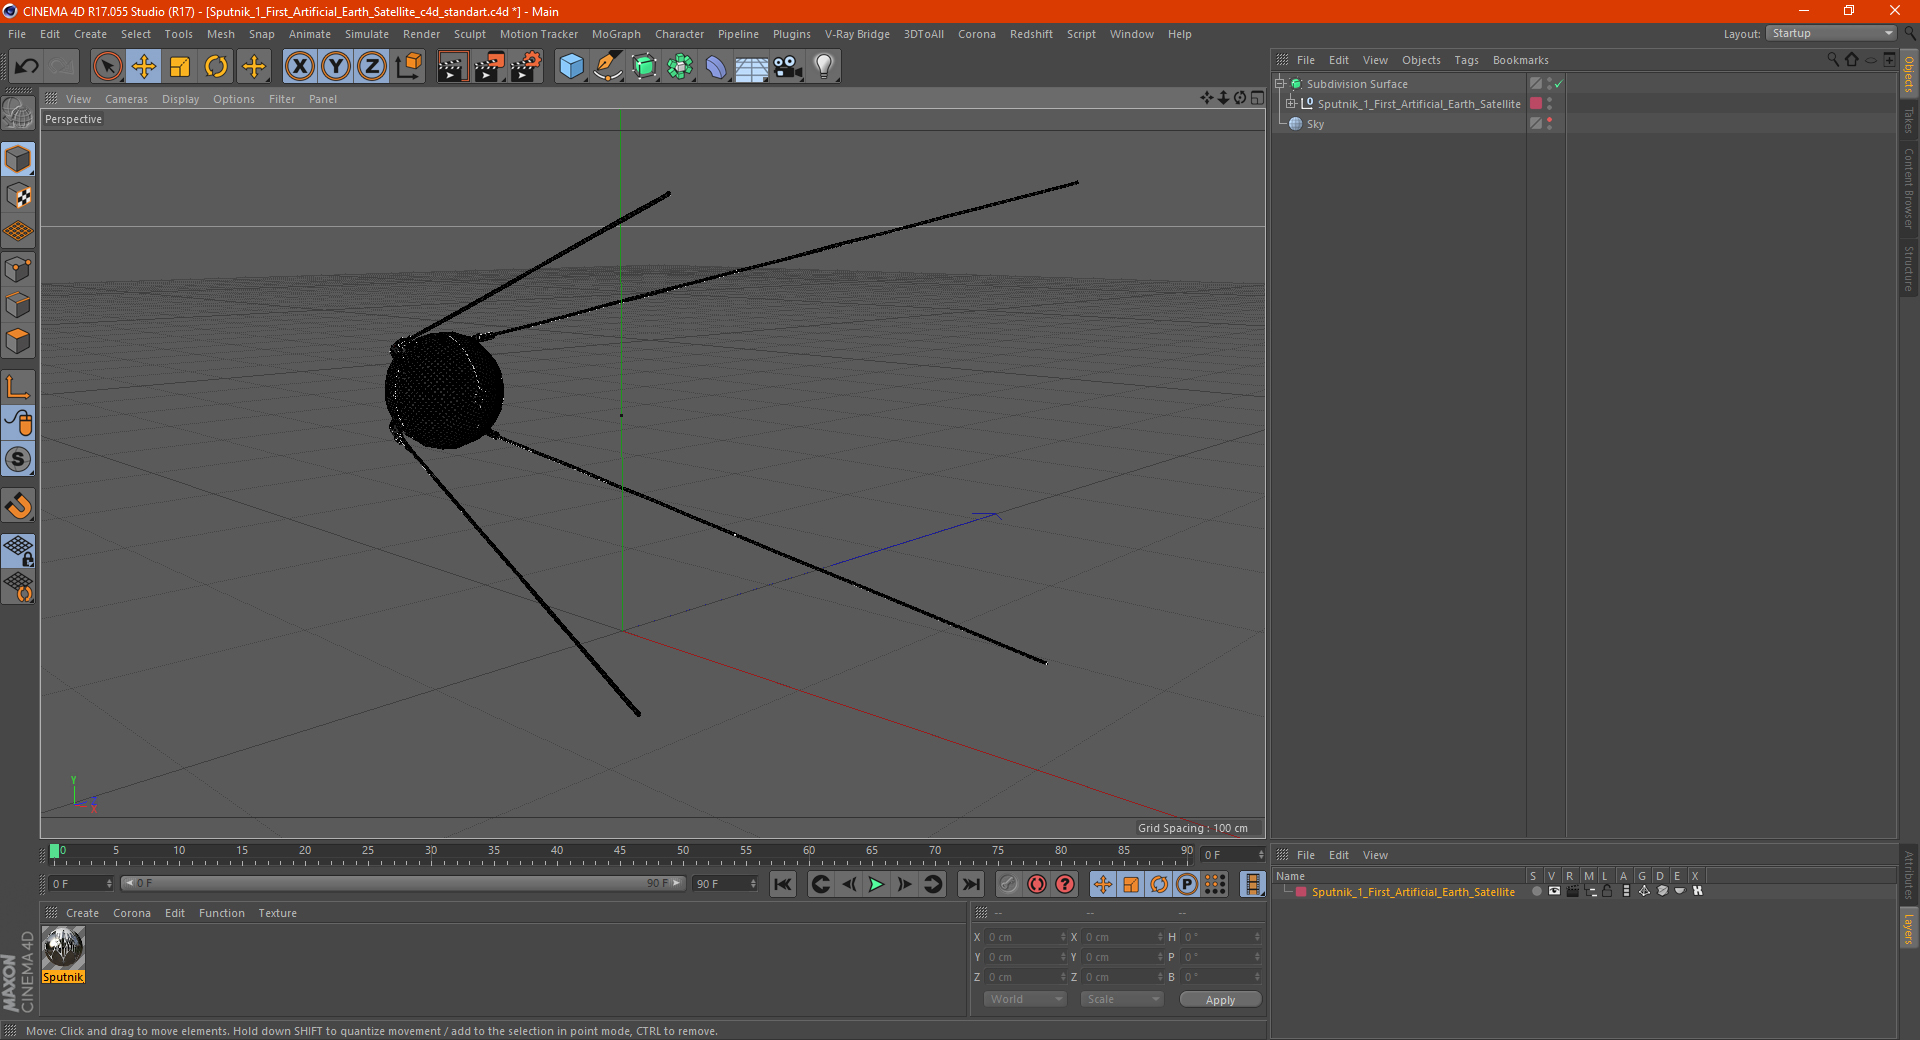Switch to Texture mode
The width and height of the screenshot is (1920, 1040).
pyautogui.click(x=18, y=196)
